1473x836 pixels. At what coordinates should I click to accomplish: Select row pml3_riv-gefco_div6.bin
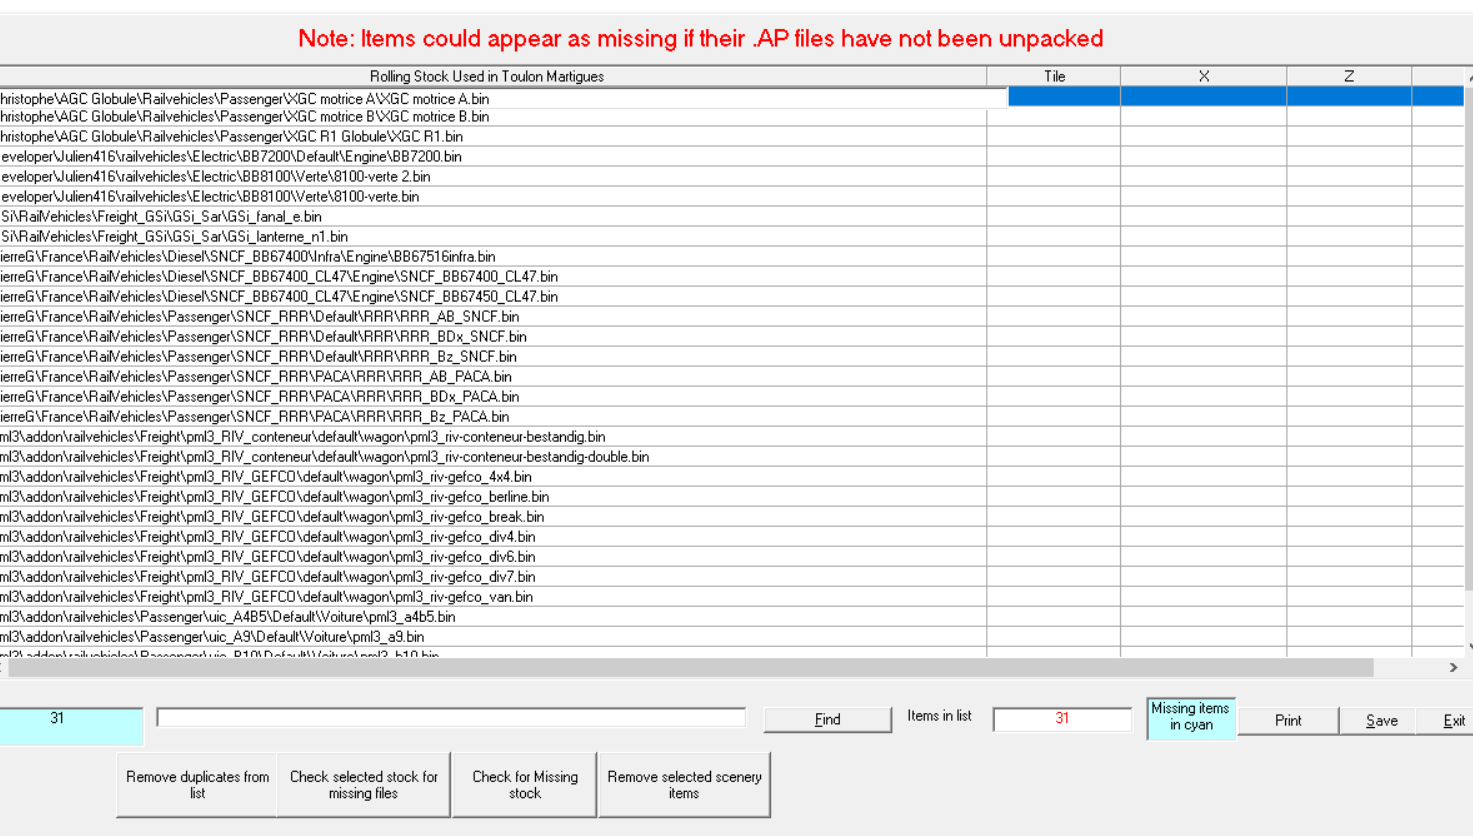tap(493, 557)
